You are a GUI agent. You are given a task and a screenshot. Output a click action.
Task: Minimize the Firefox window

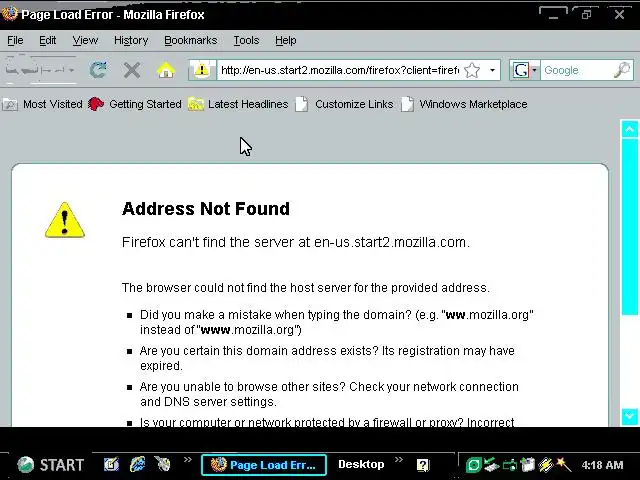pyautogui.click(x=553, y=15)
